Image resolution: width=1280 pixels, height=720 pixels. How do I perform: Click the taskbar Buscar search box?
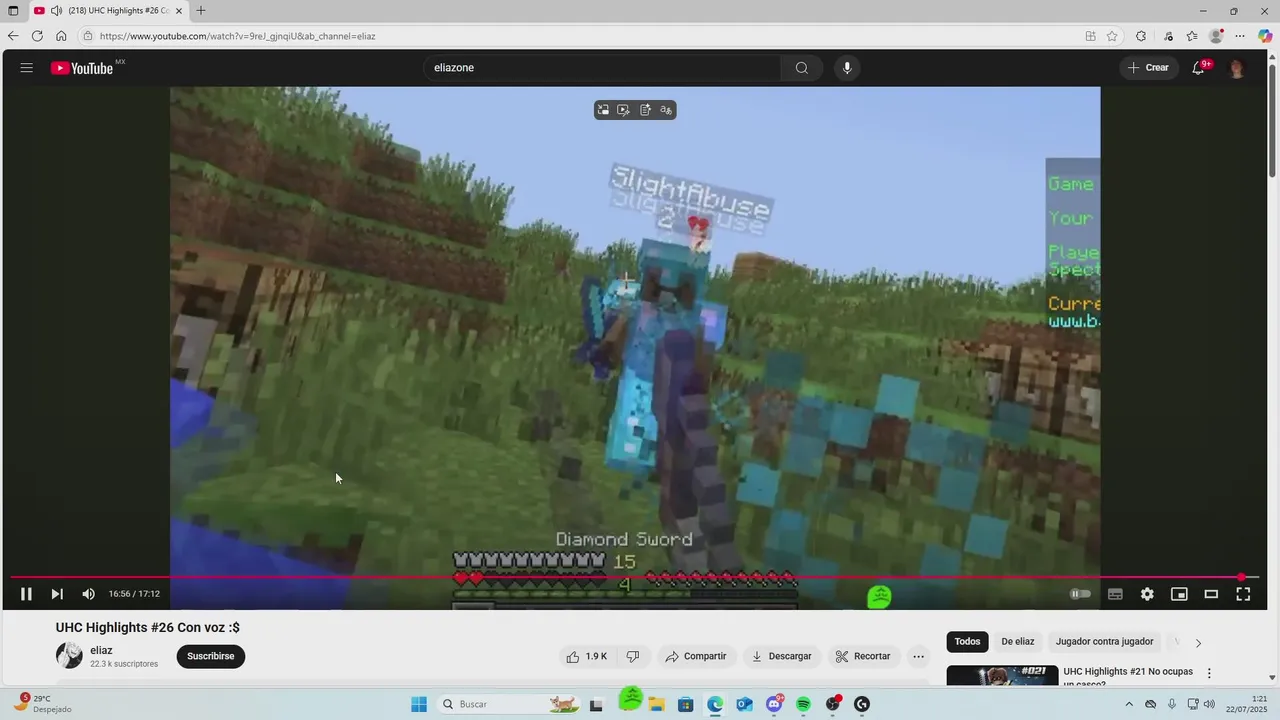point(509,704)
